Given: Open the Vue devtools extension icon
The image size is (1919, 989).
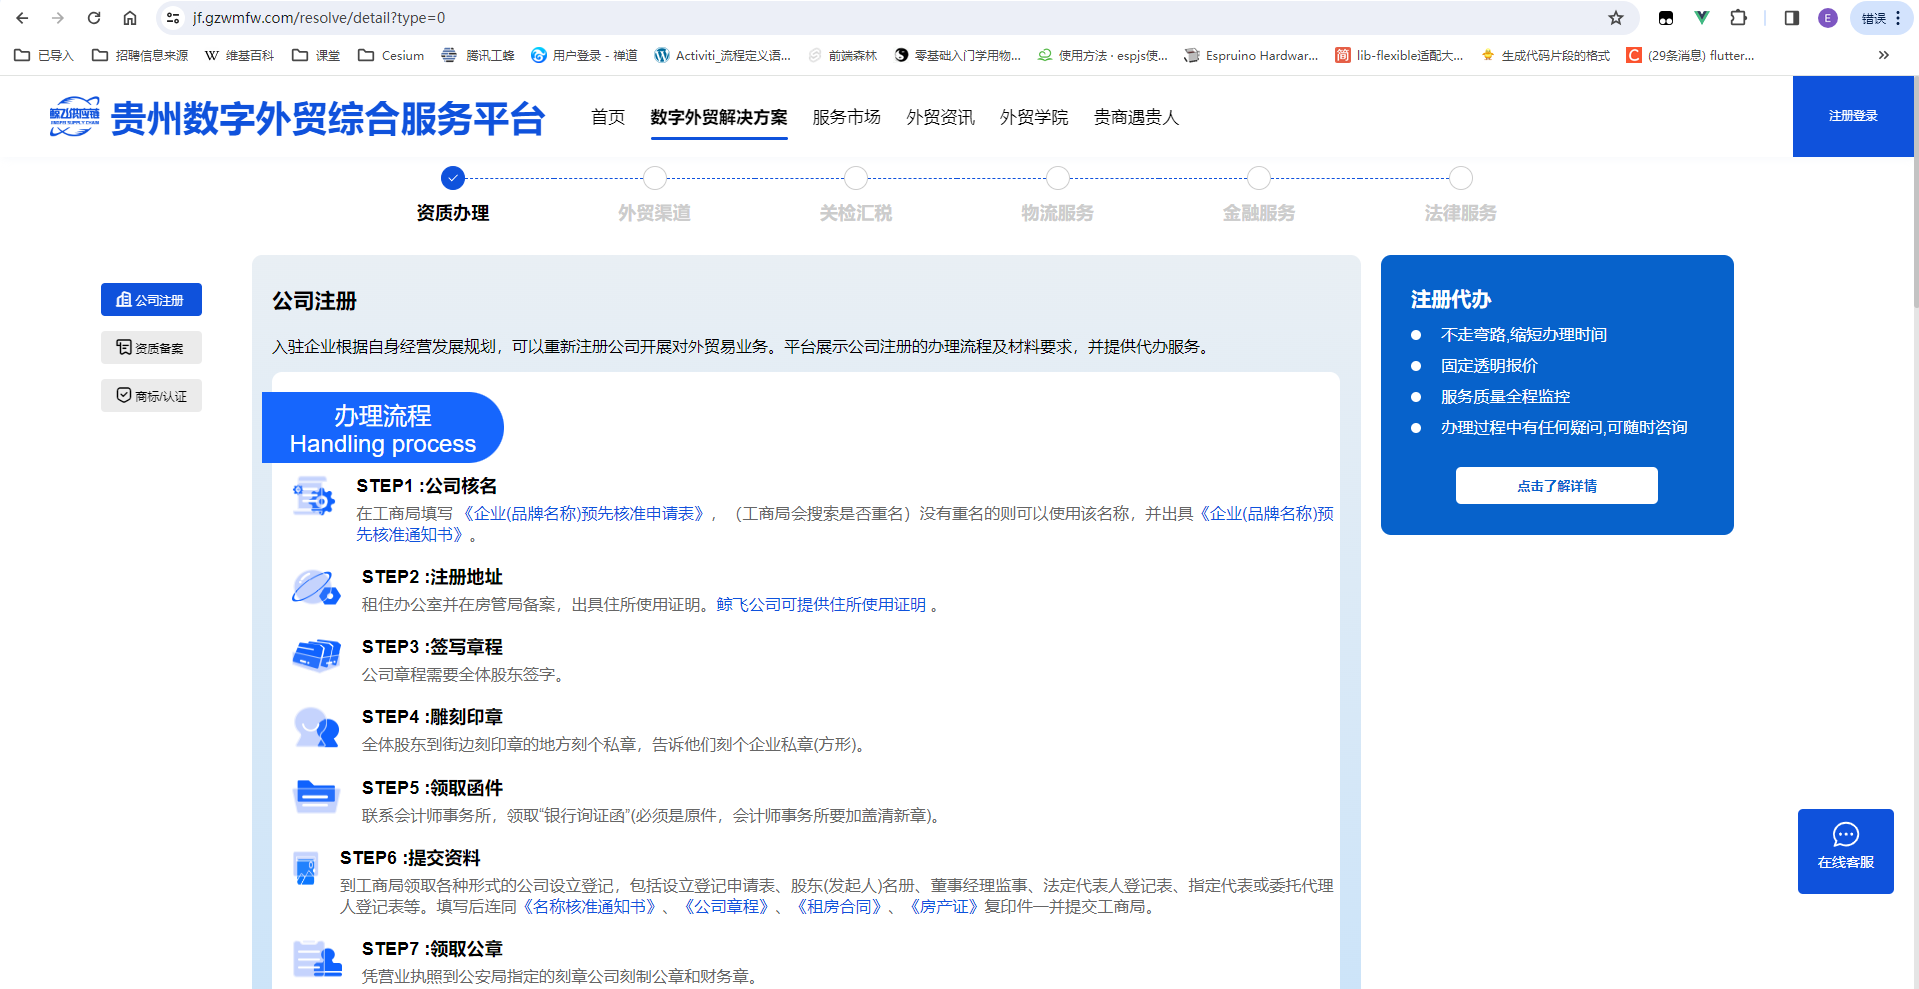Looking at the screenshot, I should pyautogui.click(x=1702, y=18).
